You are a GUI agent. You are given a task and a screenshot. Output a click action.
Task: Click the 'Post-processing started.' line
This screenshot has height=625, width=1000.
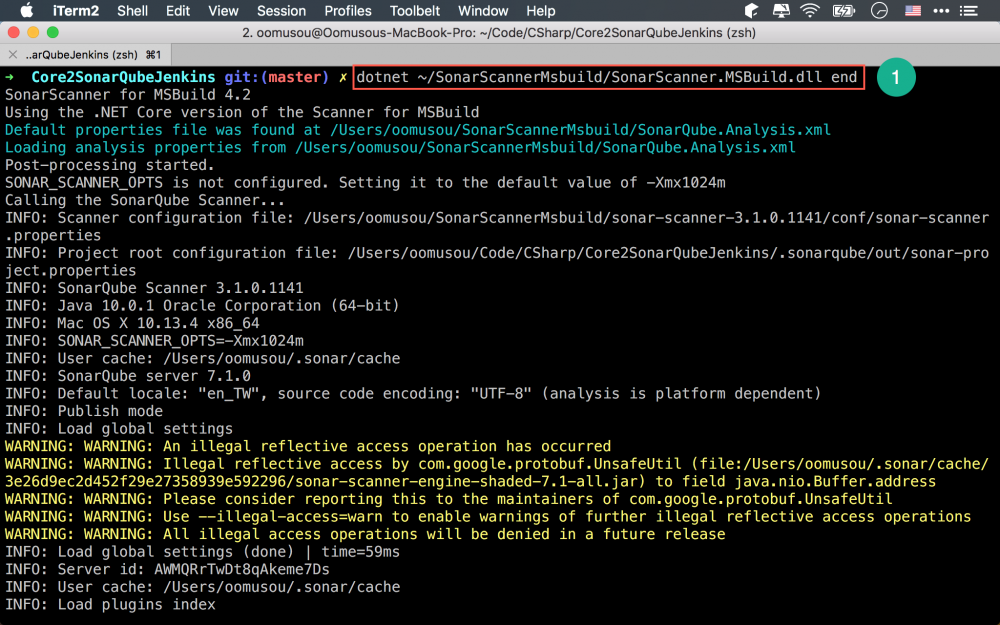click(x=110, y=165)
